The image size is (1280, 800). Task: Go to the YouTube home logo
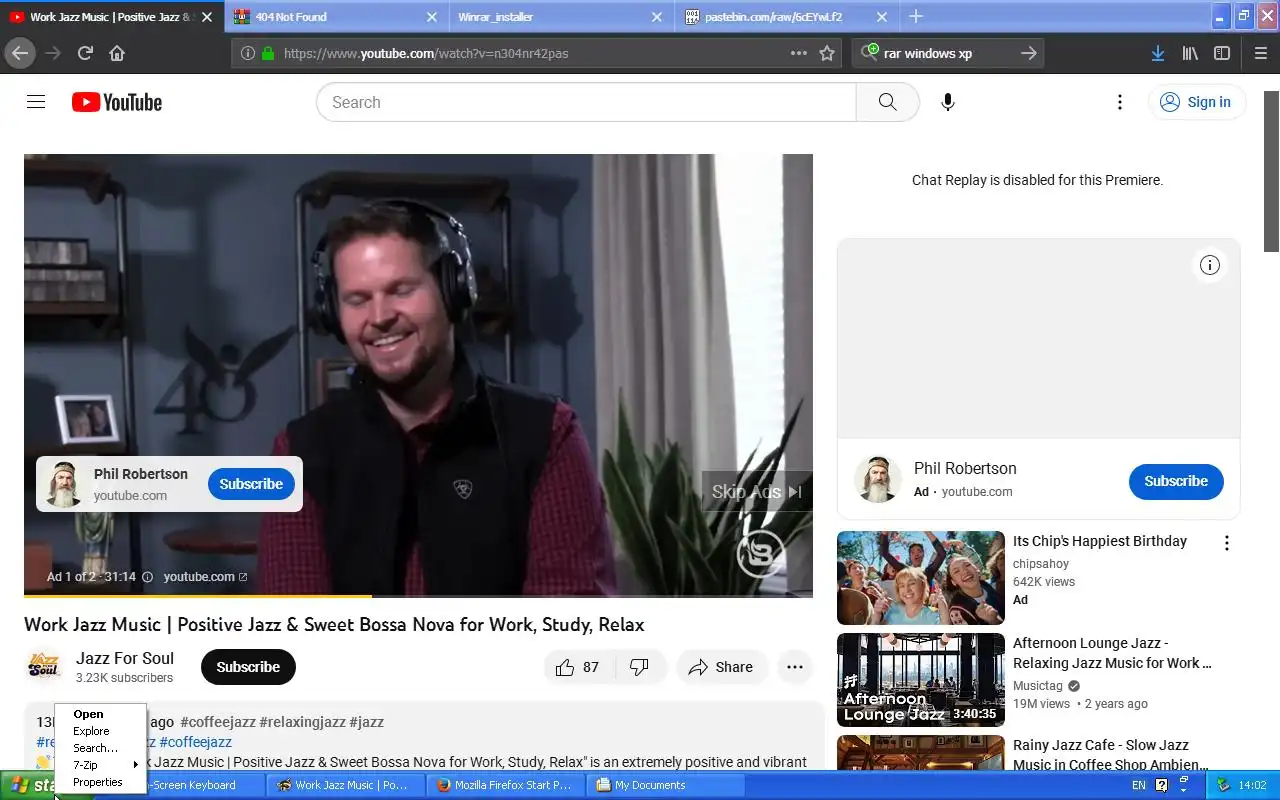point(117,102)
